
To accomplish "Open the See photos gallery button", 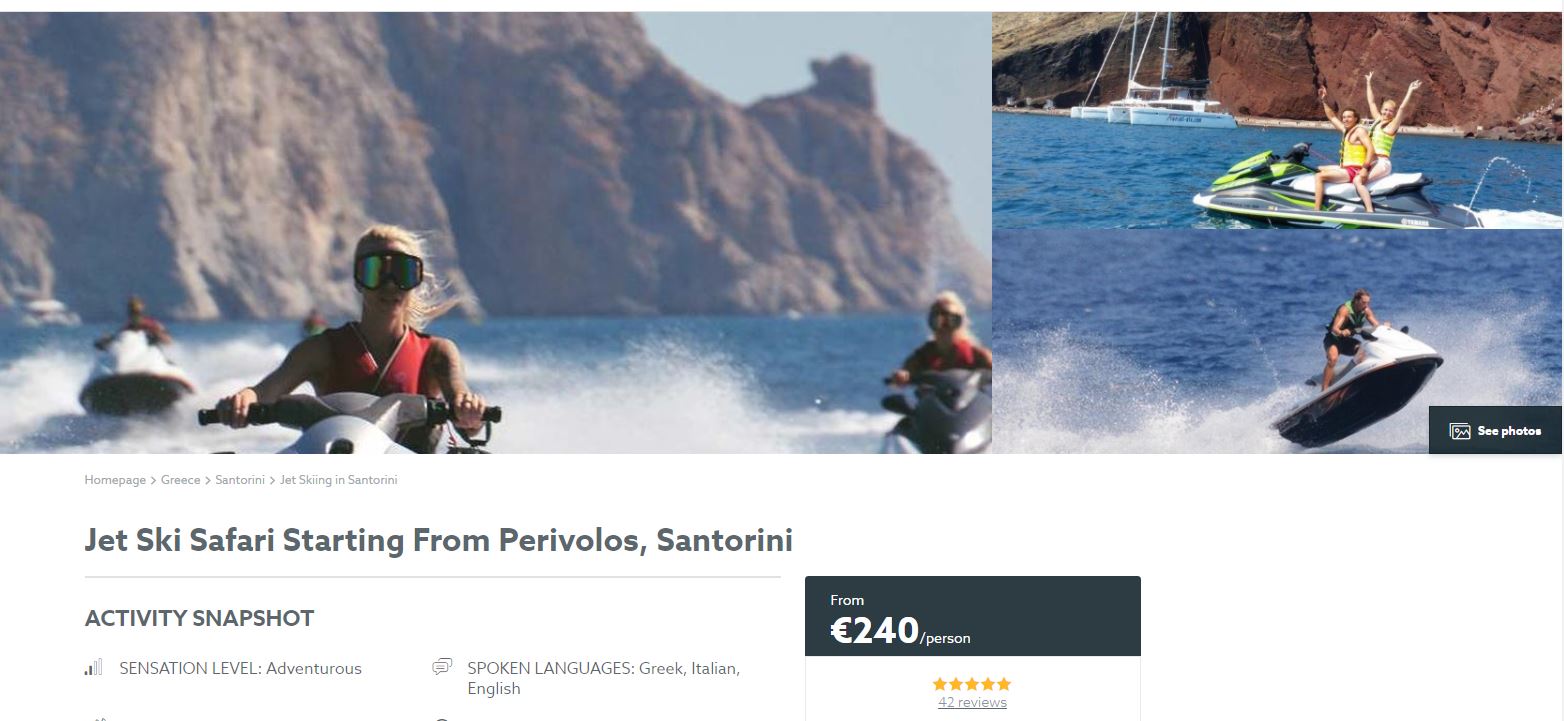I will coord(1495,431).
